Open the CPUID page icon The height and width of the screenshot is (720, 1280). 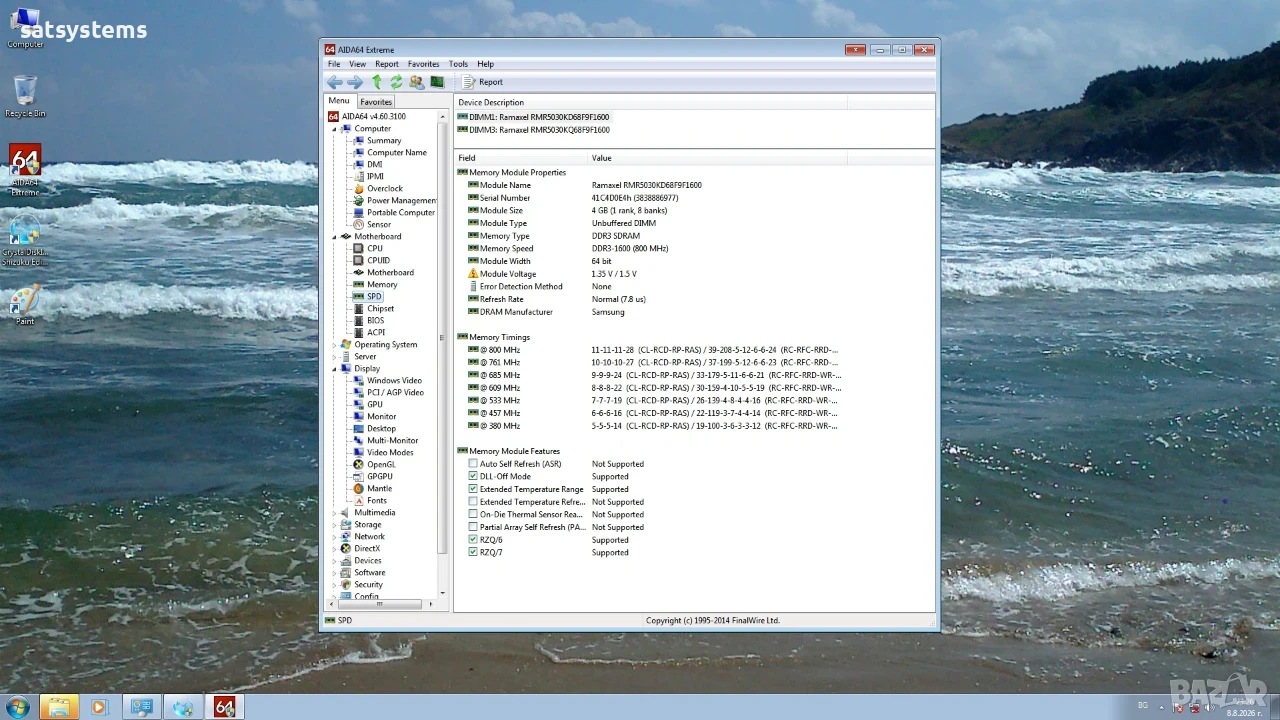pyautogui.click(x=359, y=261)
